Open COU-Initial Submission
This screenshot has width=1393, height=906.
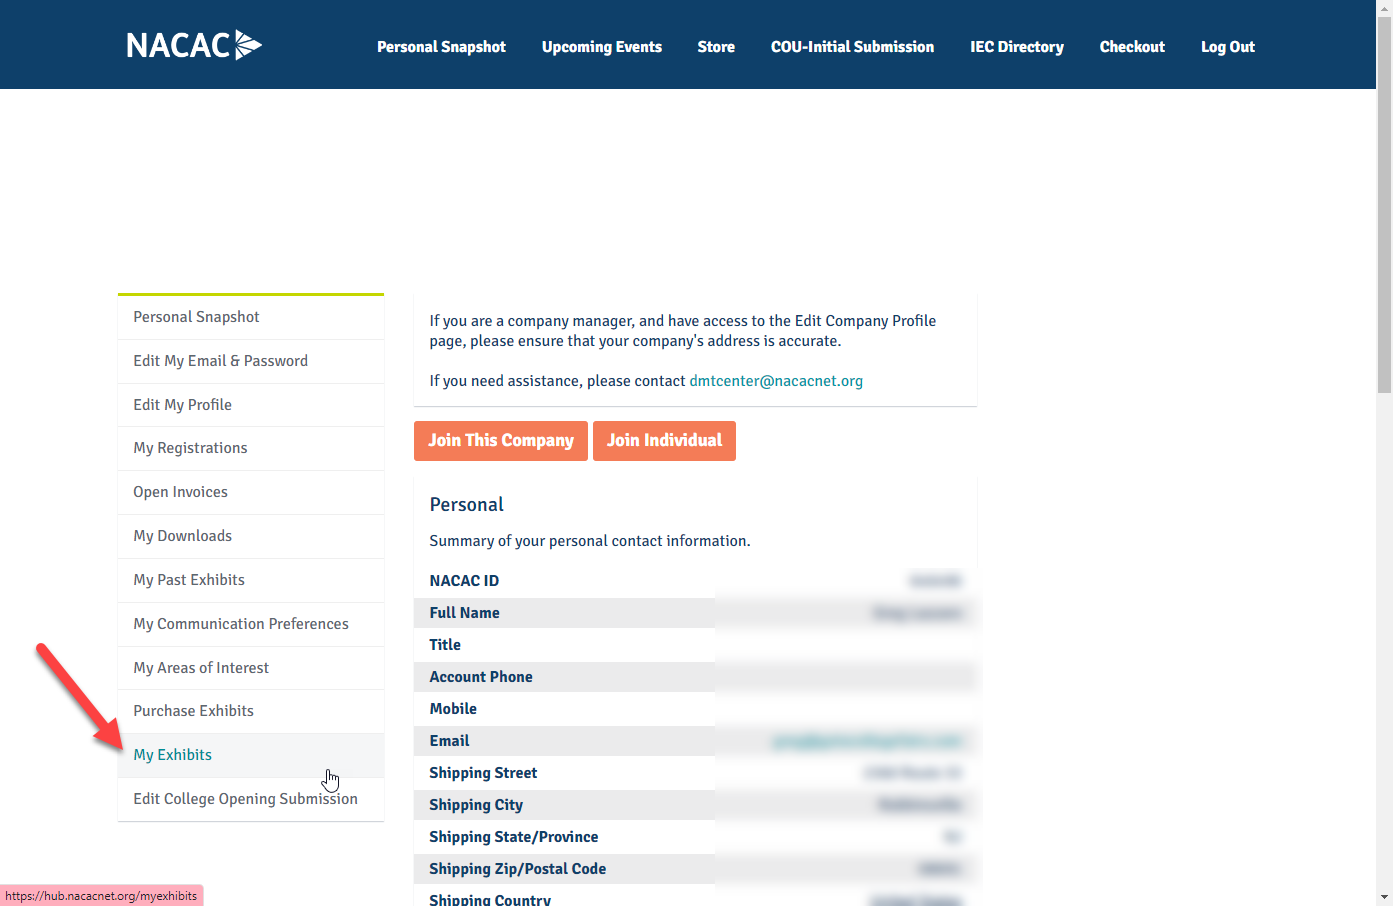pyautogui.click(x=852, y=47)
